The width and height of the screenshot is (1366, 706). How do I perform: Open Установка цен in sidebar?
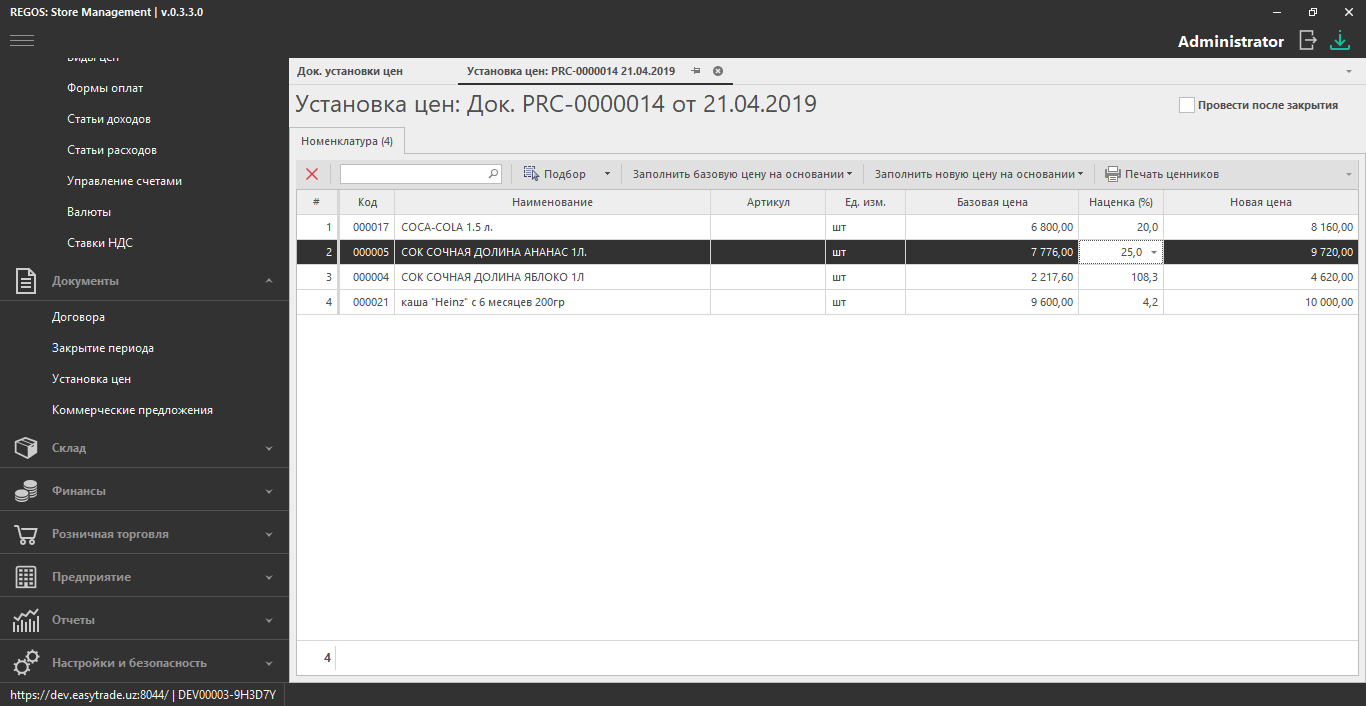[92, 379]
